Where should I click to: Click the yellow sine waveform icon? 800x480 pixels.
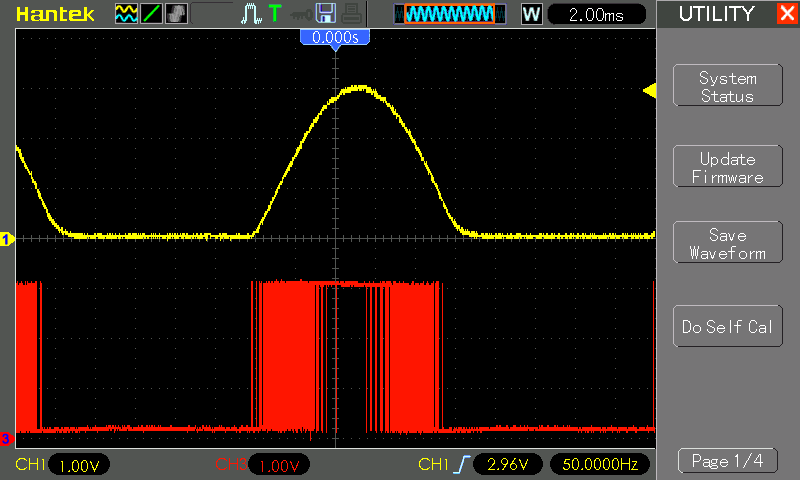127,14
